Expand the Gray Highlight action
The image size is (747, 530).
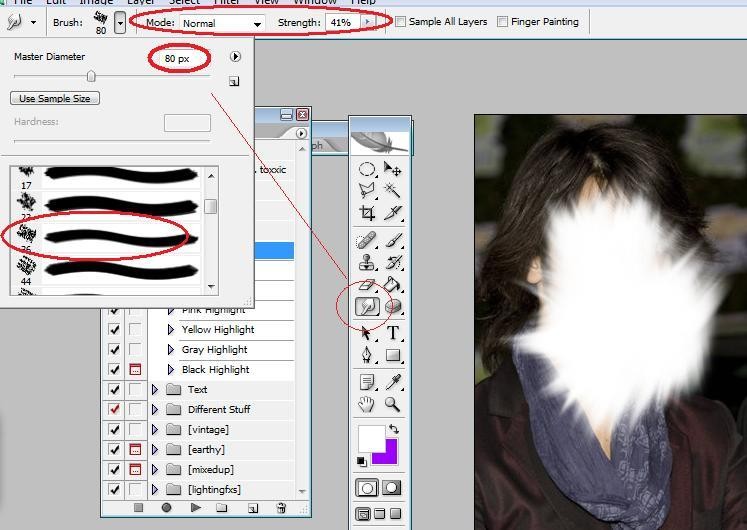tap(171, 350)
